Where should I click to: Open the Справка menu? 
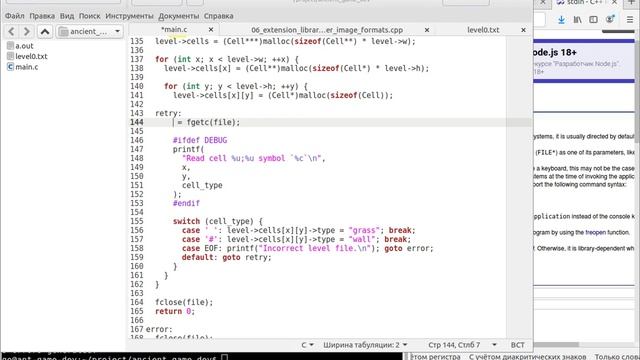point(218,16)
